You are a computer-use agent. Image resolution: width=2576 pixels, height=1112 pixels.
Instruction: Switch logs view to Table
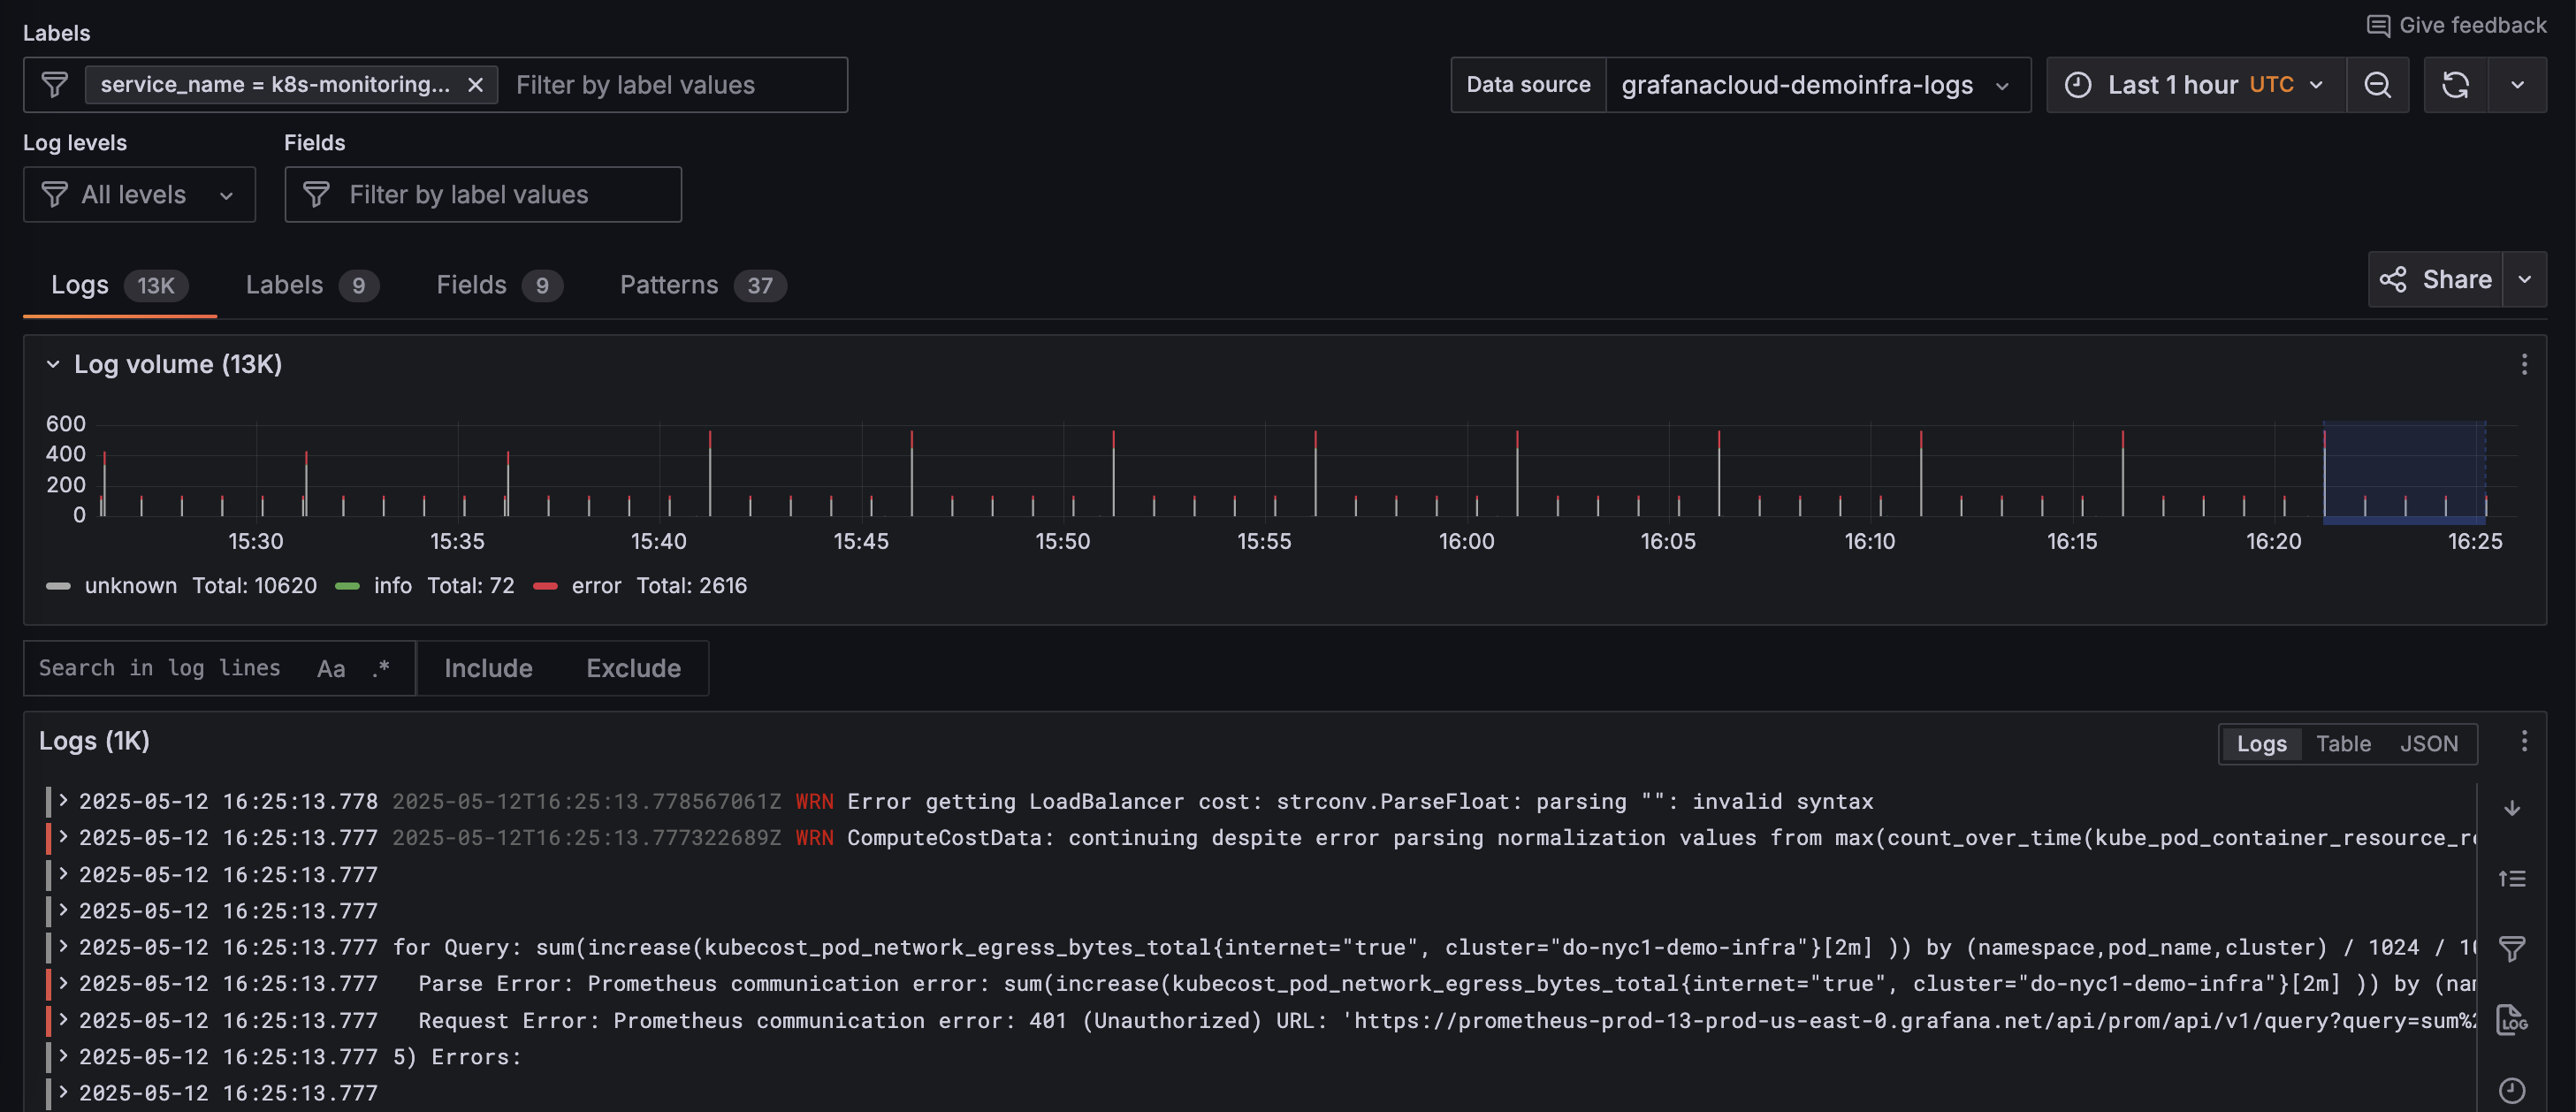pos(2343,744)
